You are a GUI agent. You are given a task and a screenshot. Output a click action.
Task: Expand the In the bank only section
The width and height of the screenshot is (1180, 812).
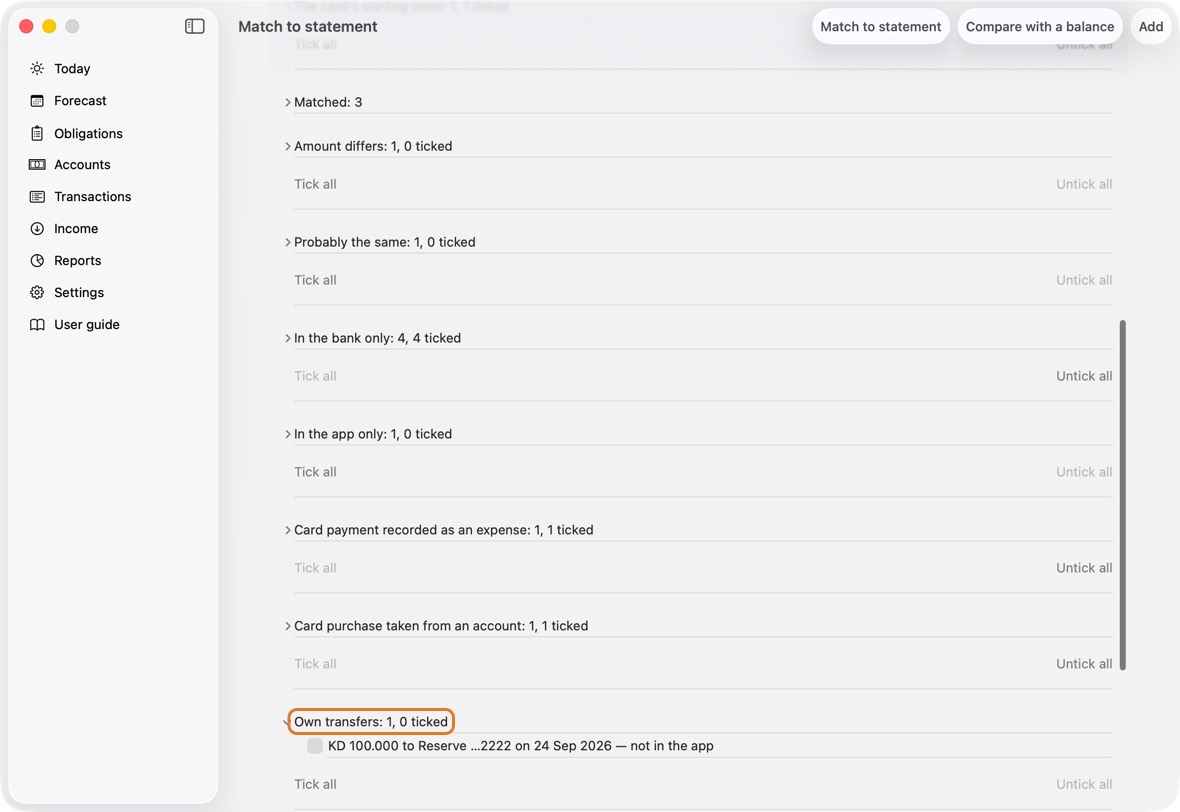287,338
